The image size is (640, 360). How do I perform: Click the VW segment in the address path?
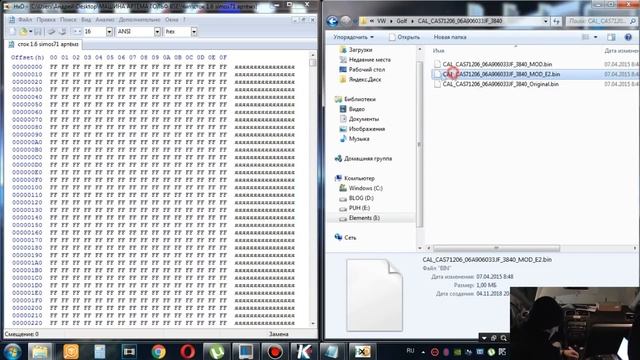381,21
